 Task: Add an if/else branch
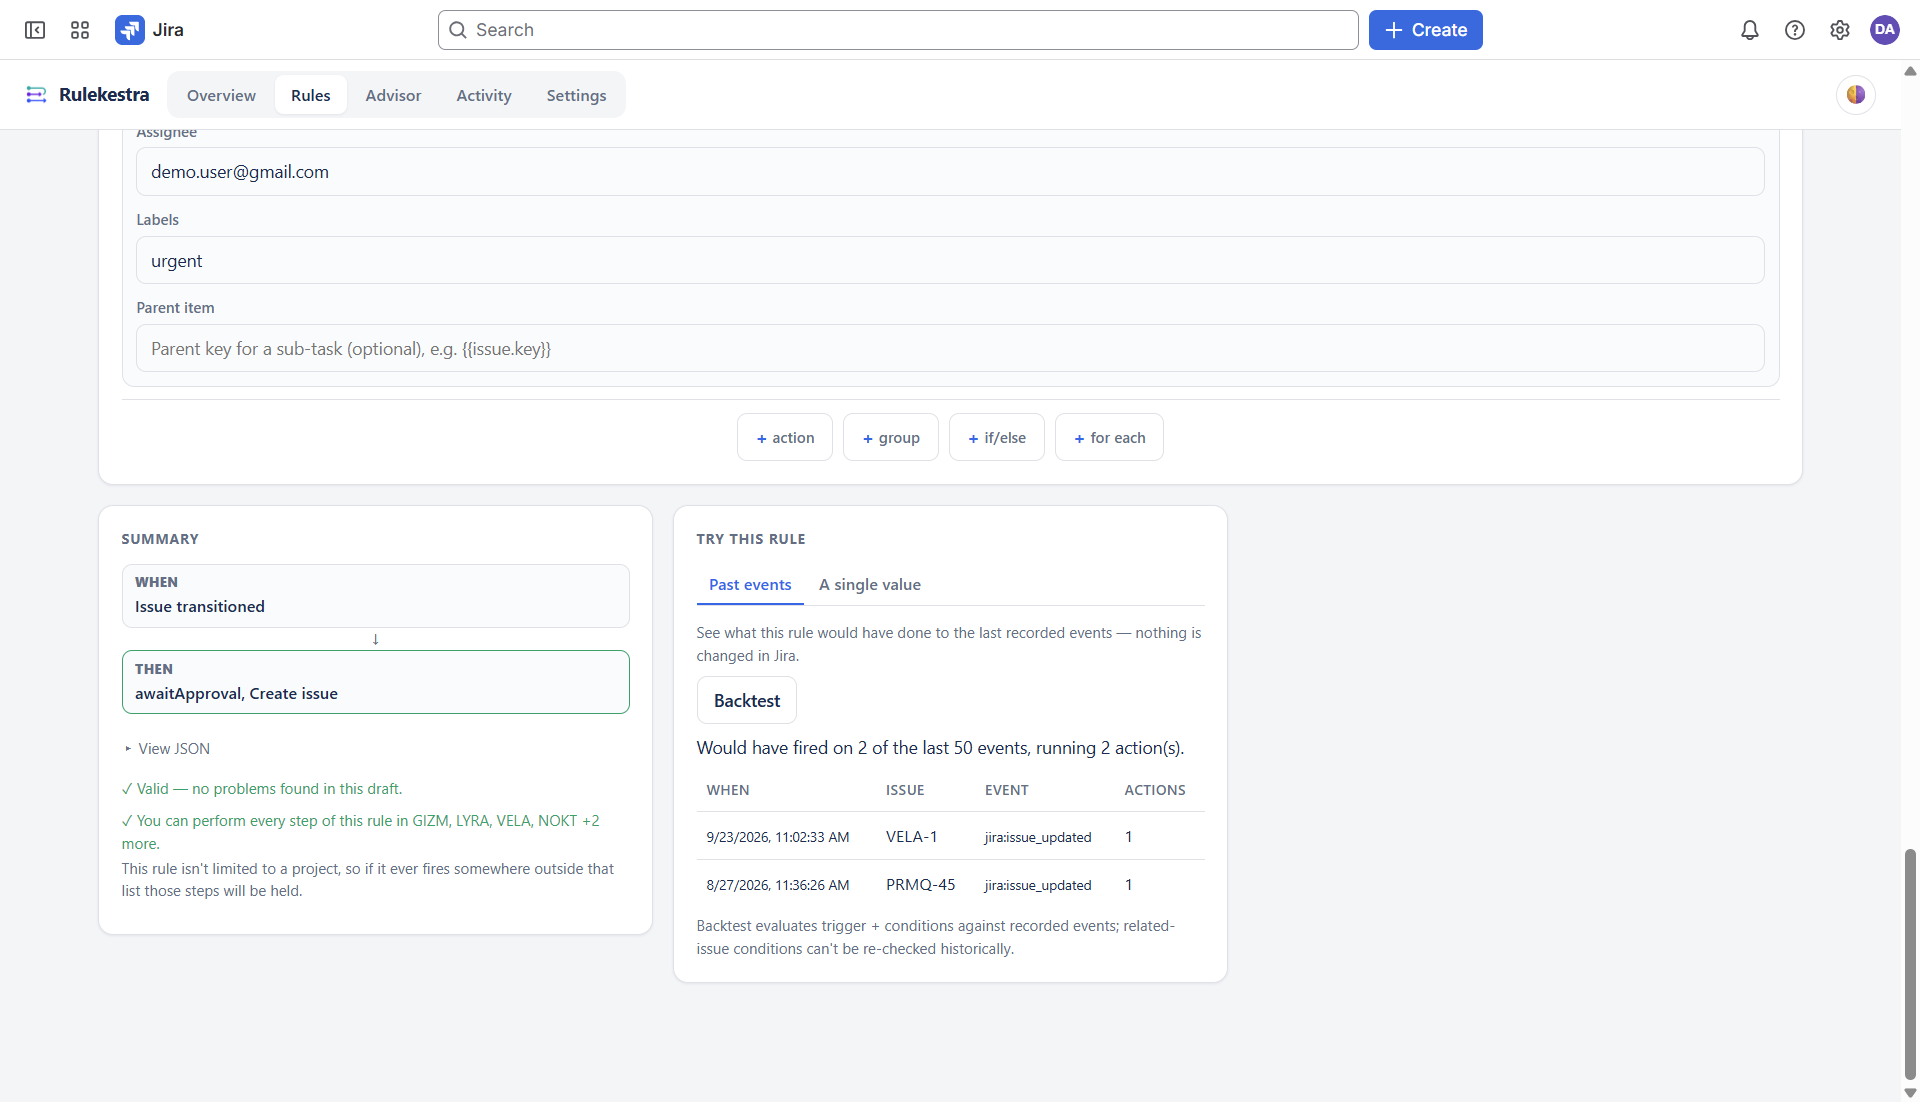(x=997, y=437)
